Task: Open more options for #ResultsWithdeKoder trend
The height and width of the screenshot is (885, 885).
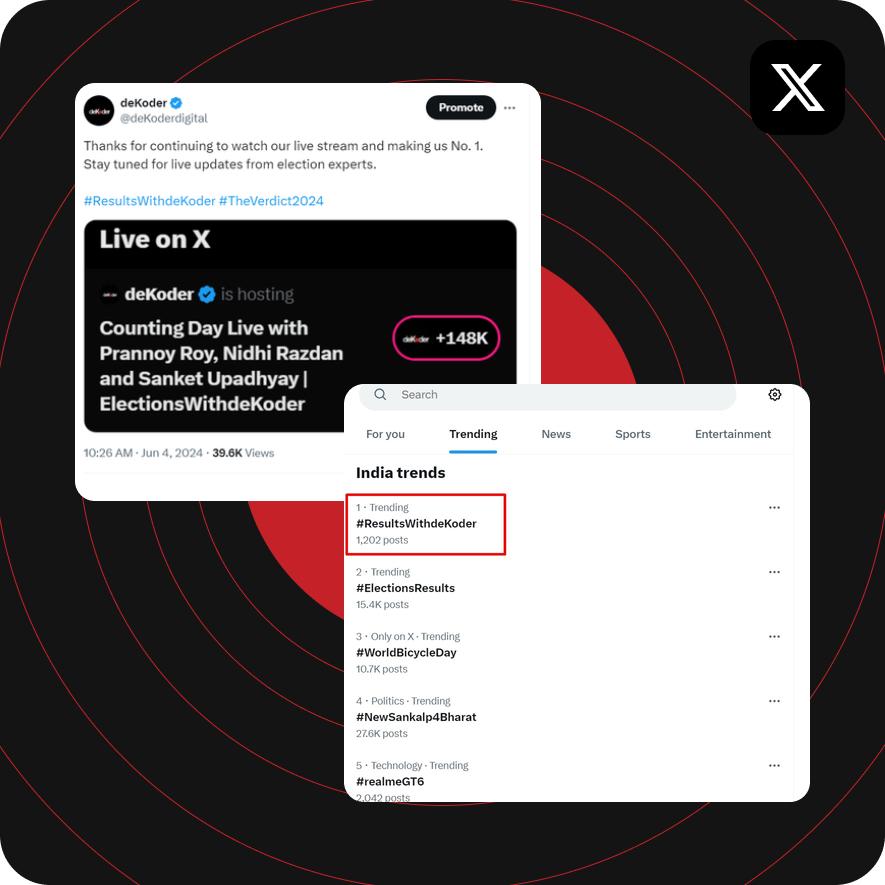Action: [x=774, y=507]
